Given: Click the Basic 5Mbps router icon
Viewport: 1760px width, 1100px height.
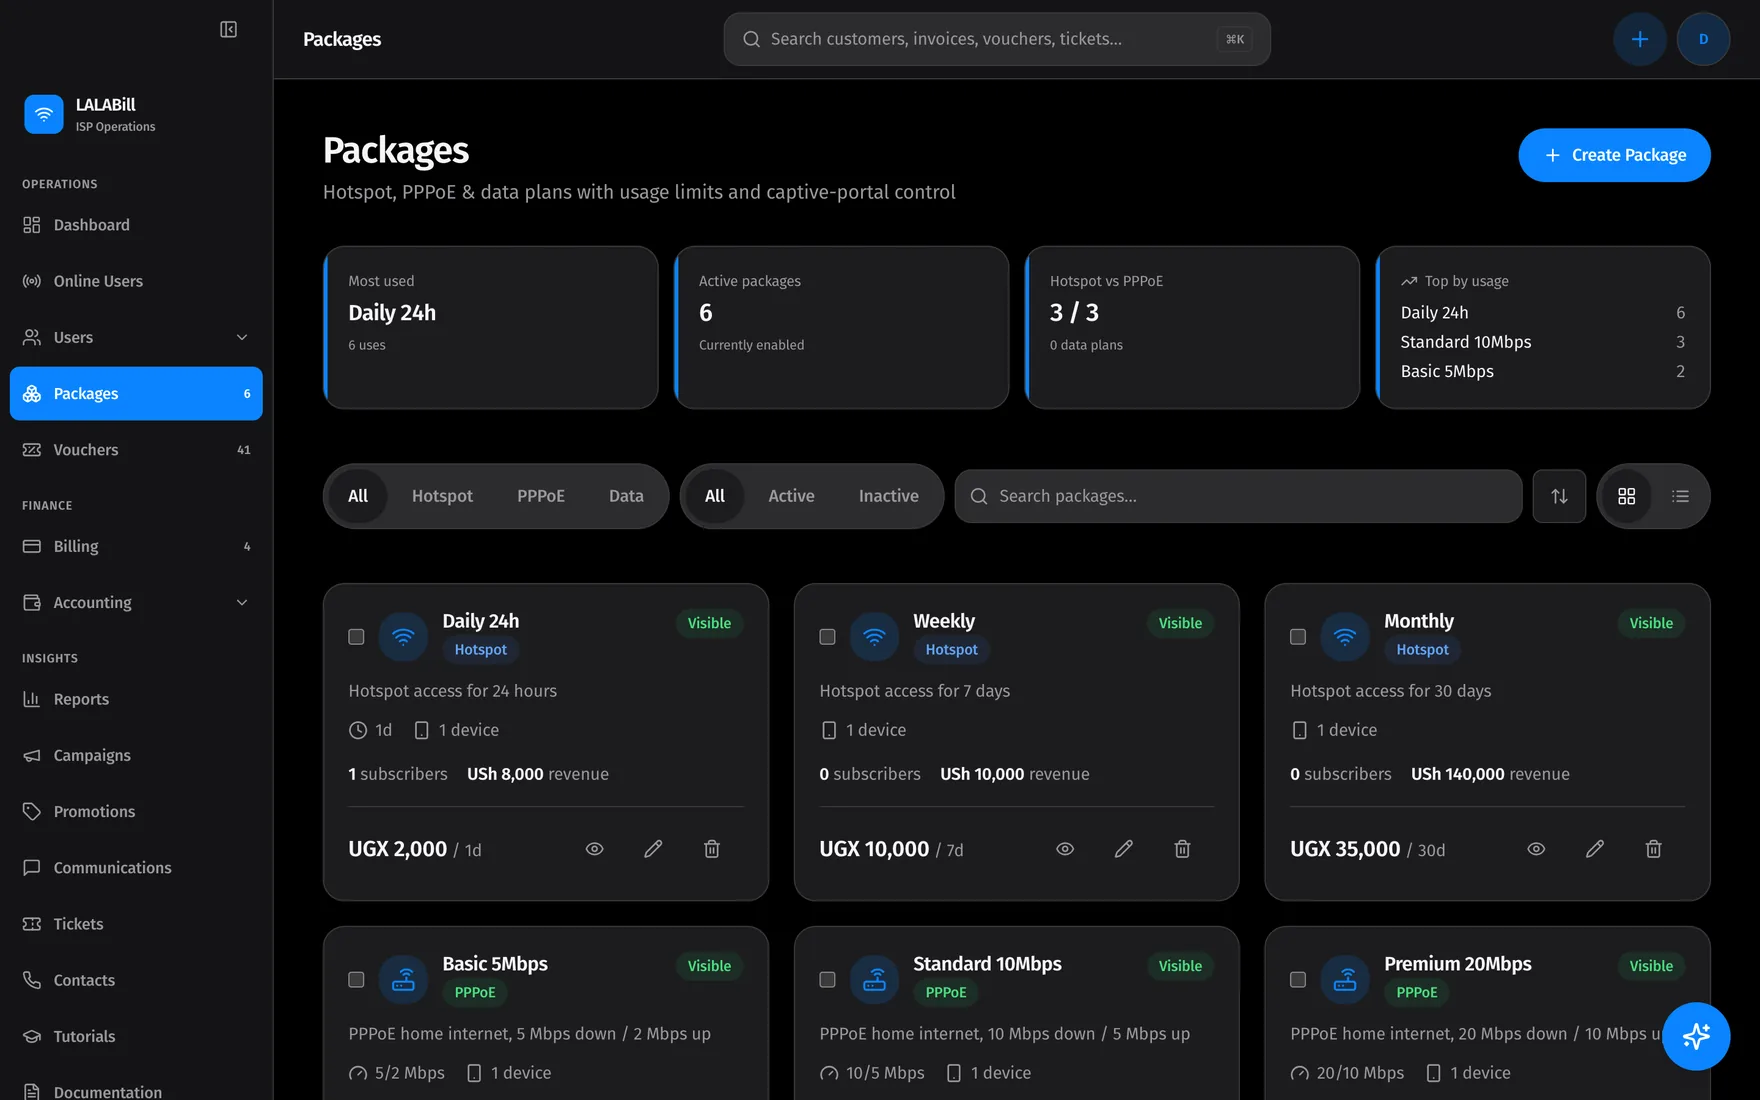Looking at the screenshot, I should (403, 979).
